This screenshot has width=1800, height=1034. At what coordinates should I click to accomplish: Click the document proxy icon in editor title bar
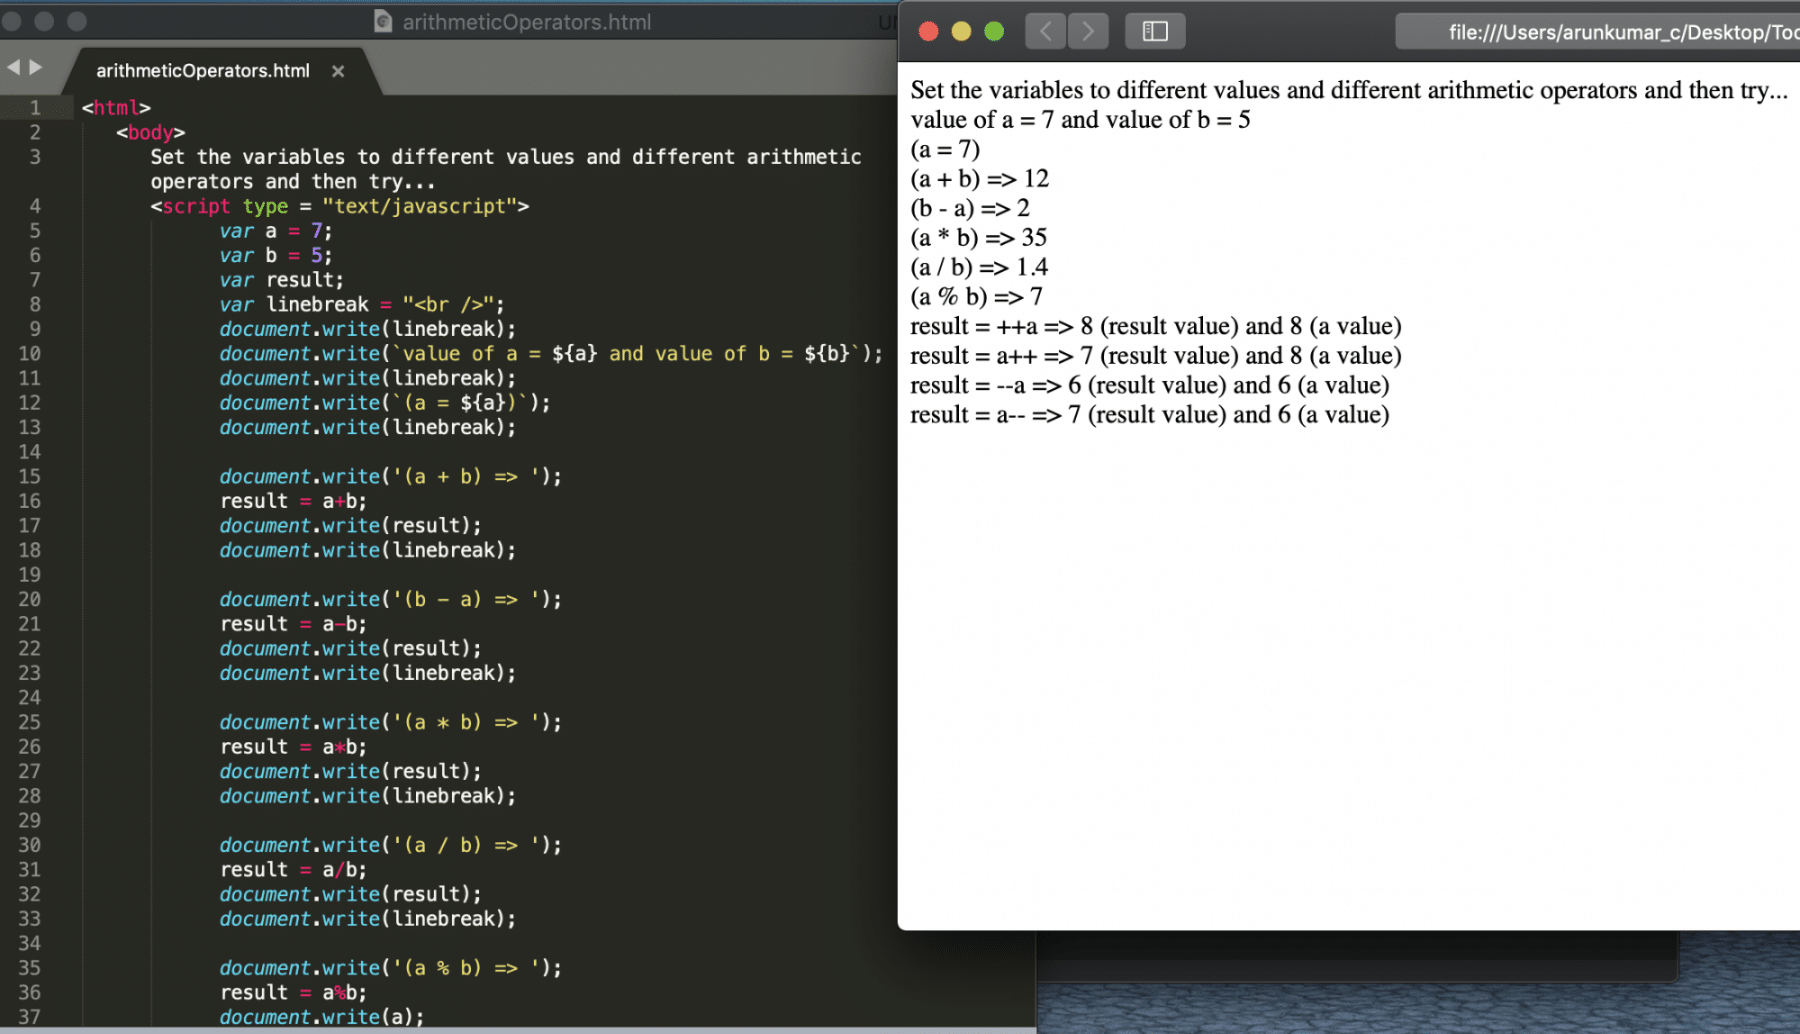[383, 21]
